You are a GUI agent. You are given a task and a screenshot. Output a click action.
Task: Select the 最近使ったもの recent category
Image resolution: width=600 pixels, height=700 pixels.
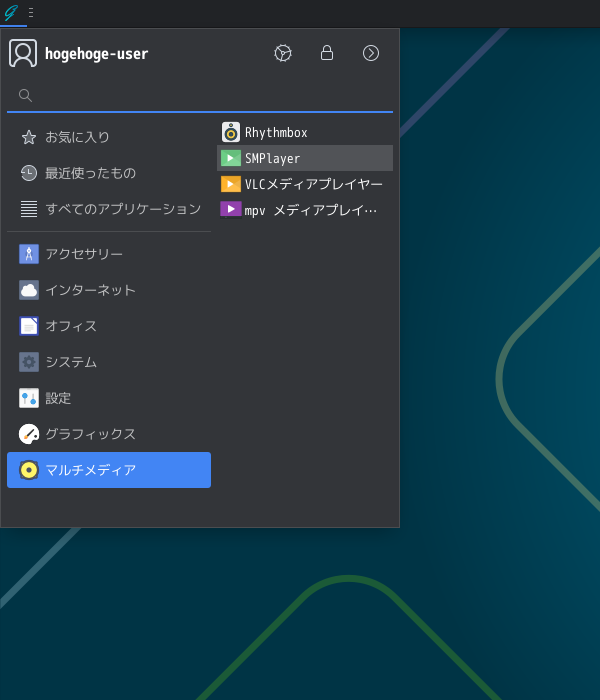[x=109, y=173]
